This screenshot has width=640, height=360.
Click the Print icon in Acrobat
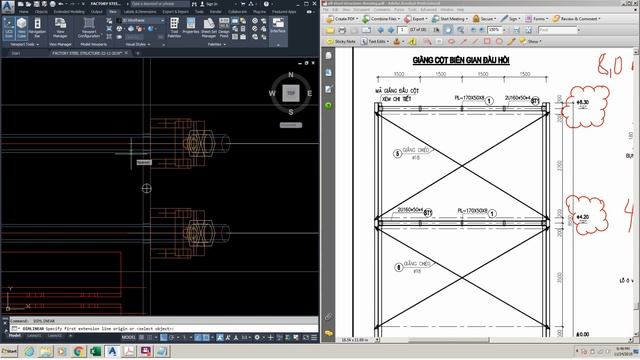[x=342, y=30]
